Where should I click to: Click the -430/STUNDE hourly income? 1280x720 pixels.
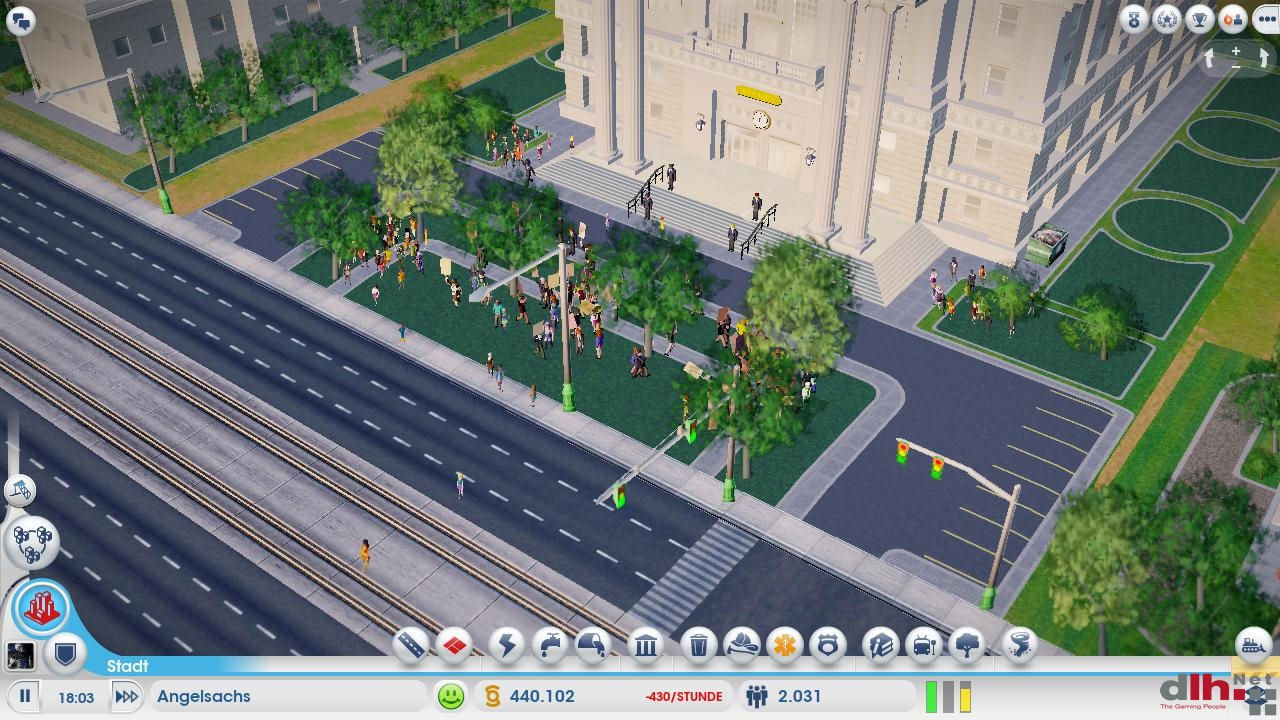click(x=683, y=697)
